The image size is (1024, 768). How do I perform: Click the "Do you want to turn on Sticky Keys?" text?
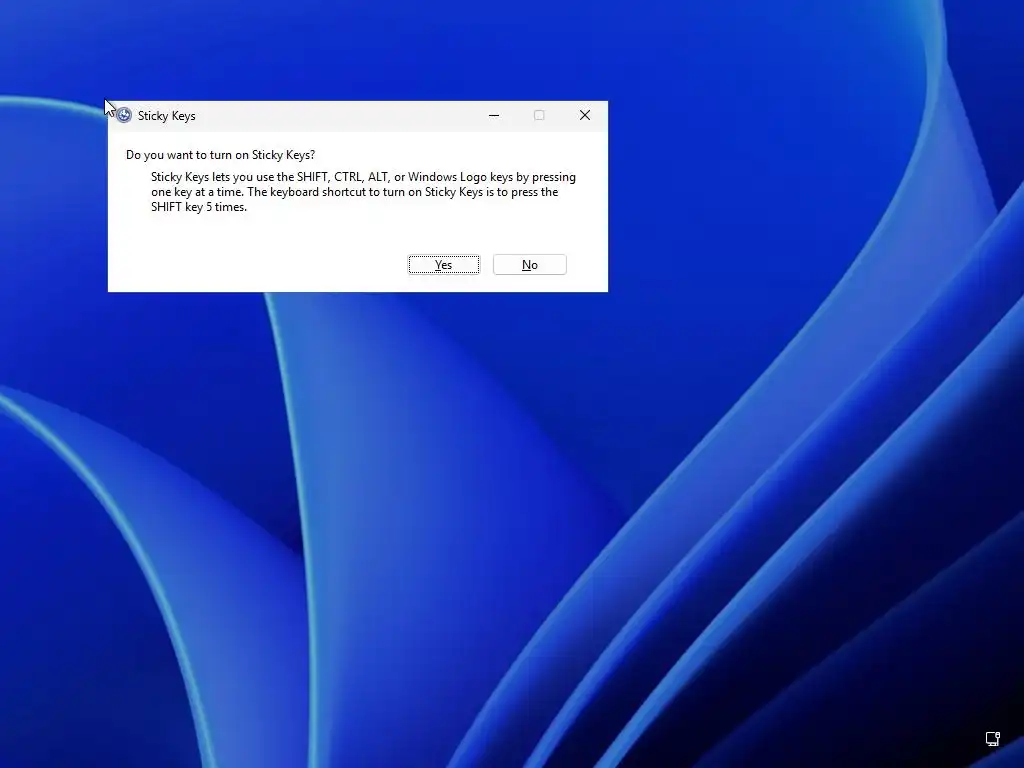[x=221, y=155]
